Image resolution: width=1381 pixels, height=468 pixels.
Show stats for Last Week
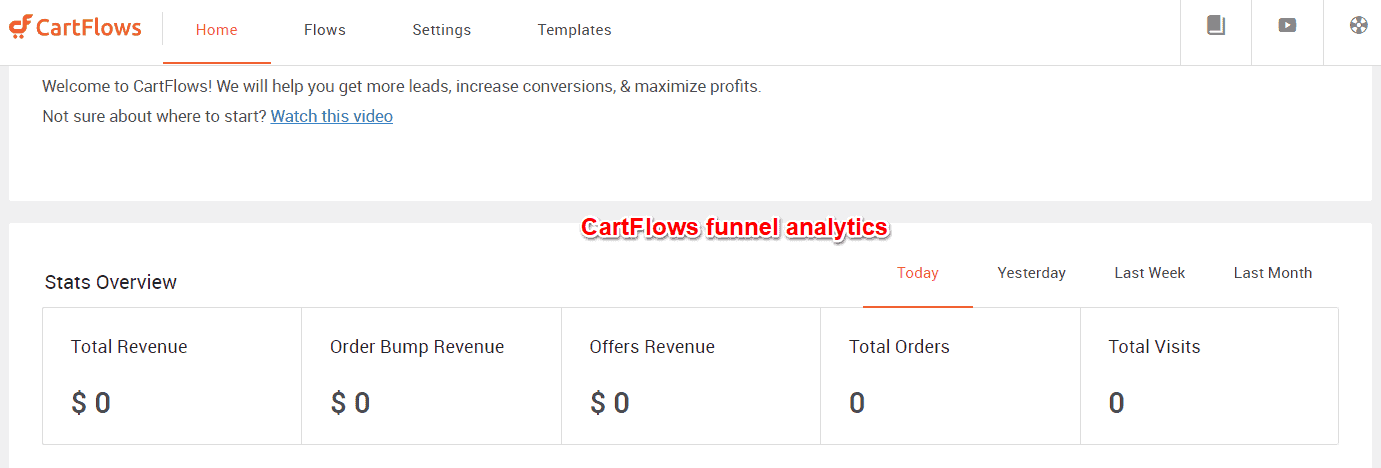[1150, 273]
